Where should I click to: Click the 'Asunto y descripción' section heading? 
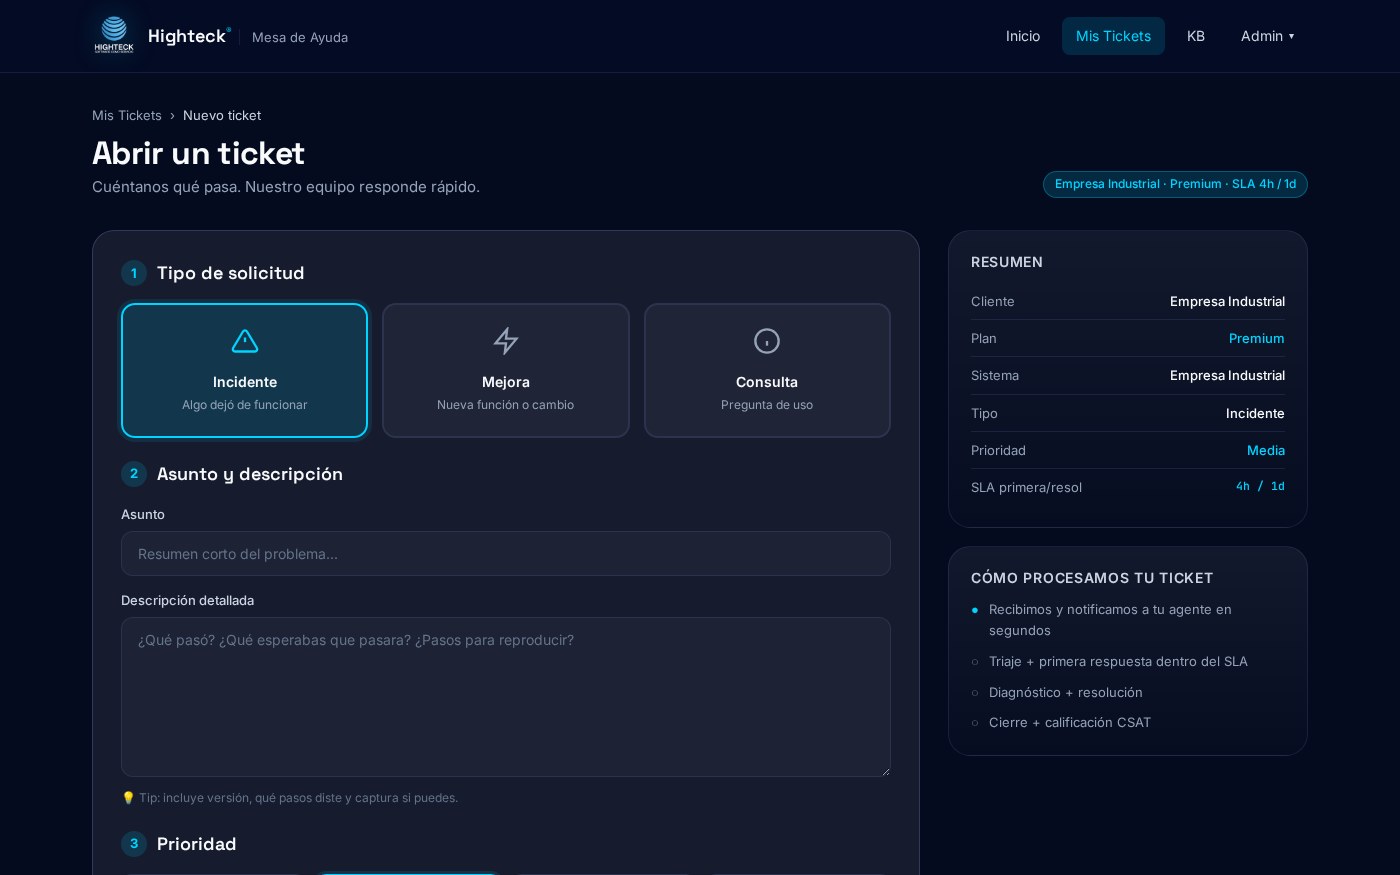pyautogui.click(x=249, y=474)
